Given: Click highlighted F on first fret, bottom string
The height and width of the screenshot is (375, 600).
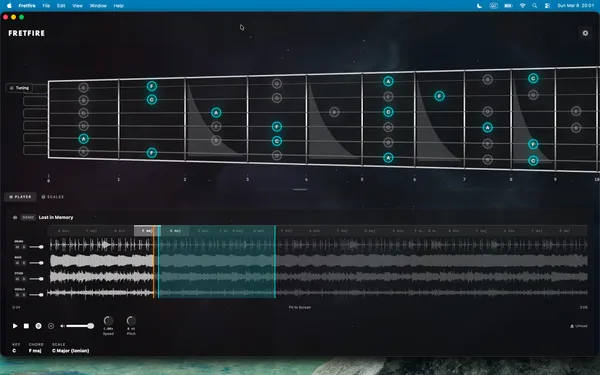Looking at the screenshot, I should [152, 153].
